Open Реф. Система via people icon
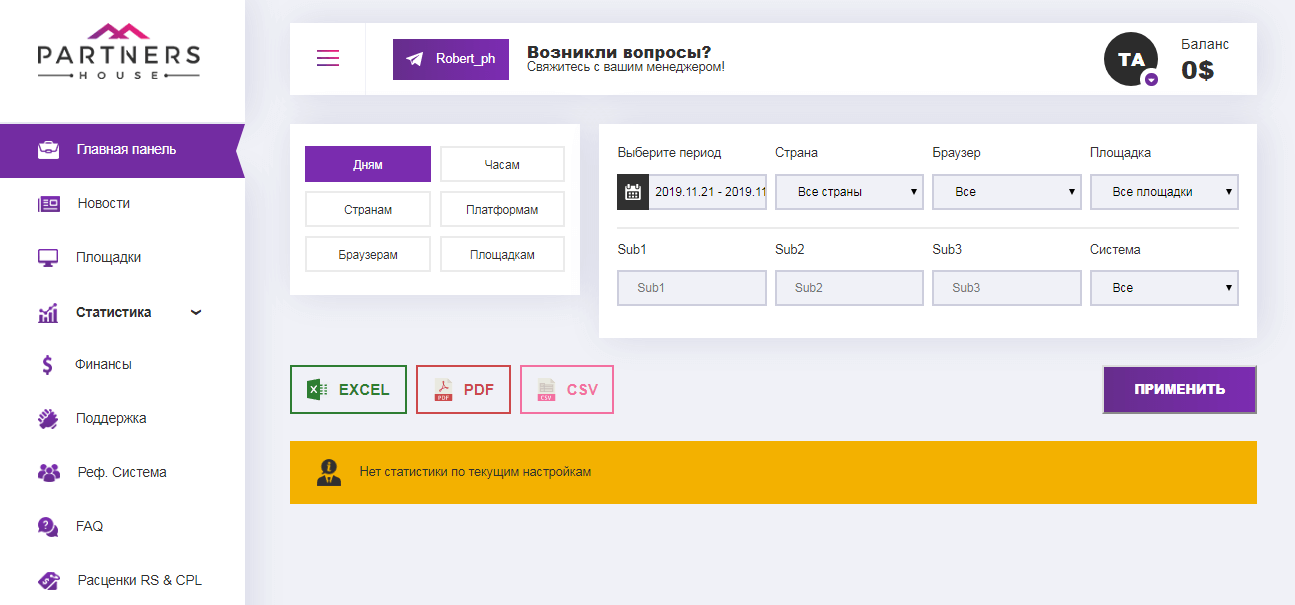 47,471
